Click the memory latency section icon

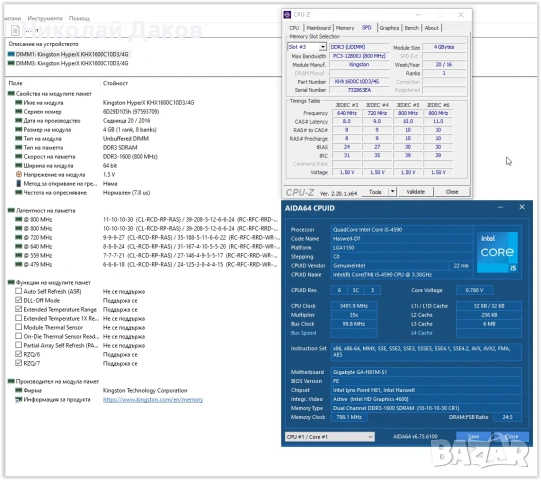pos(11,210)
